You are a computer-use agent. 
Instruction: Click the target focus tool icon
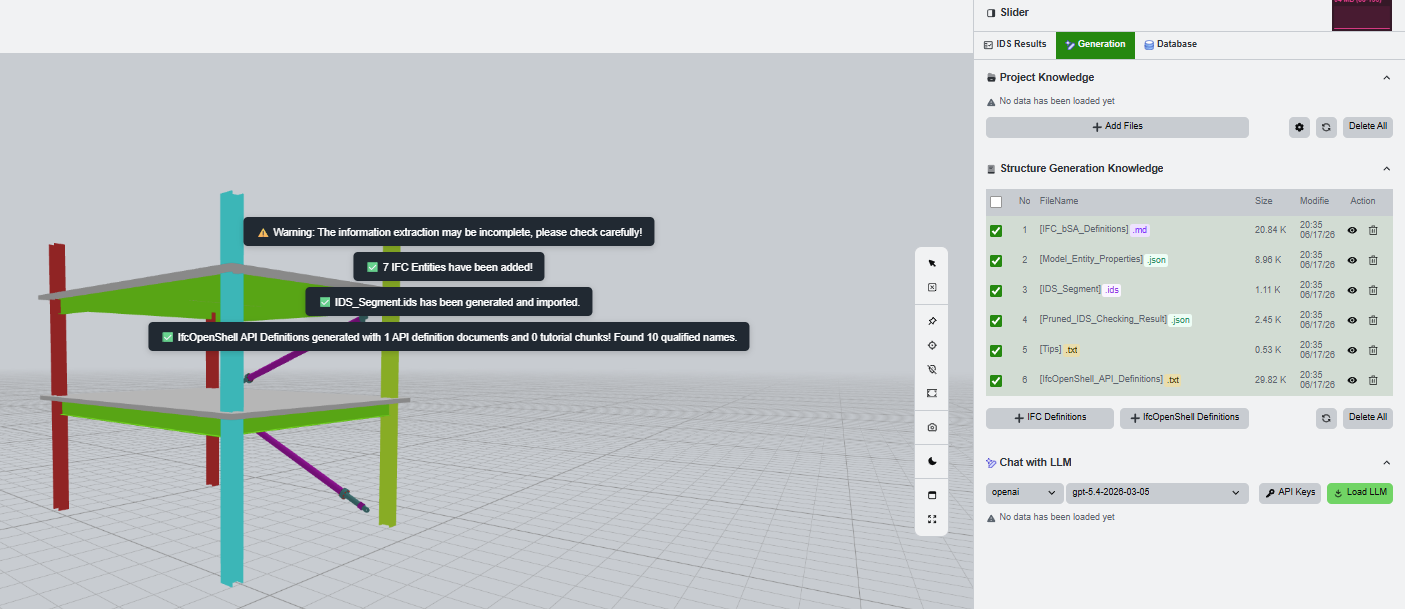pos(932,345)
